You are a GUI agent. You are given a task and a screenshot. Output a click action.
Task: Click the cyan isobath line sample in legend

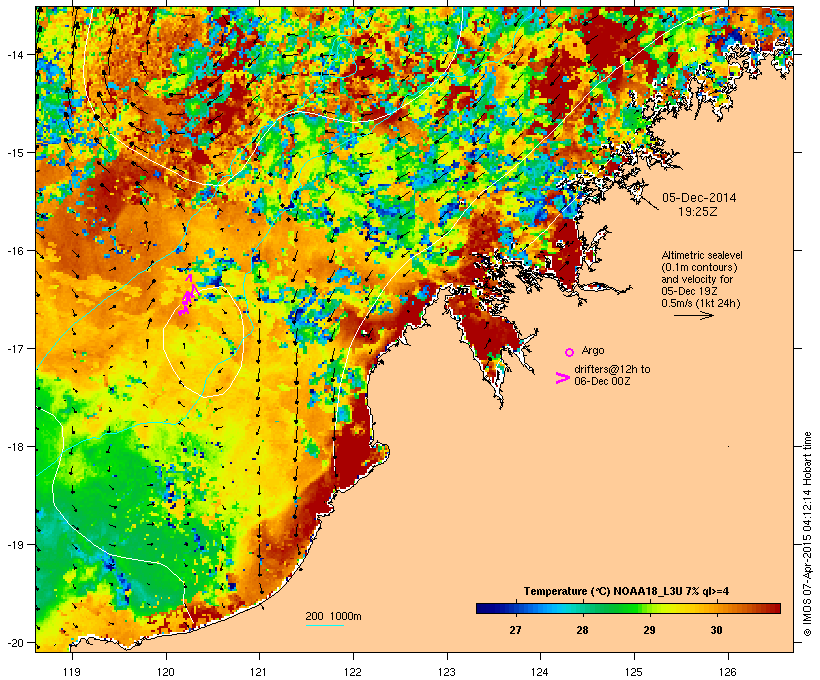click(324, 625)
